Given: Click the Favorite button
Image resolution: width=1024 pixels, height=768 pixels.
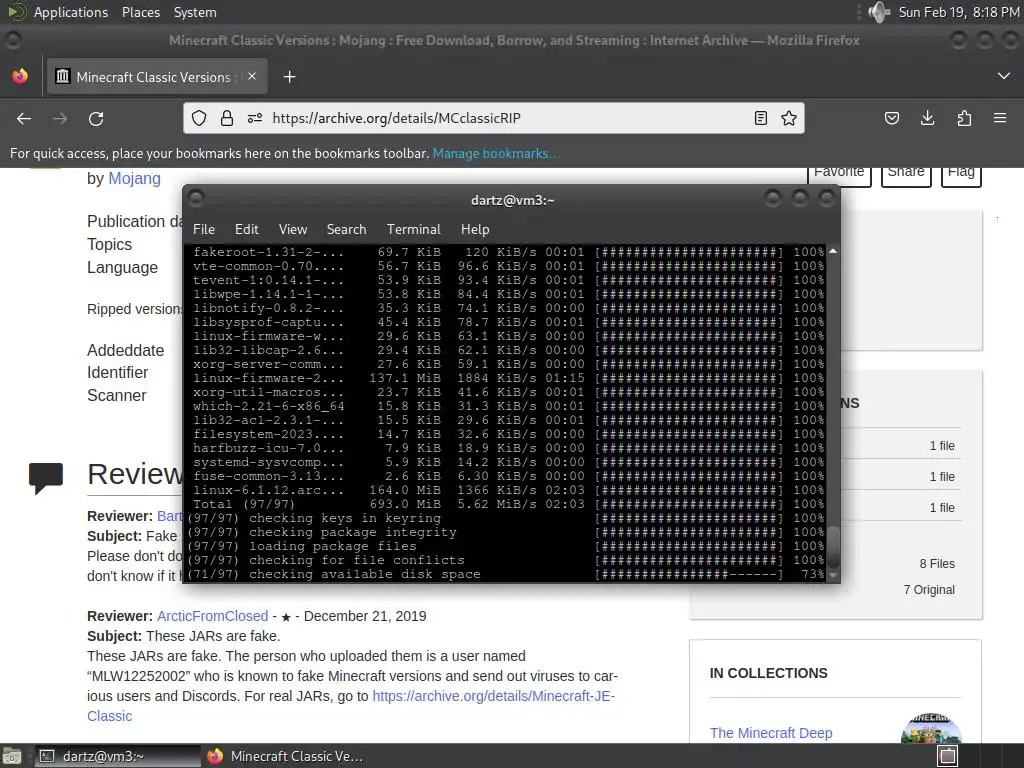Looking at the screenshot, I should click(x=839, y=174).
